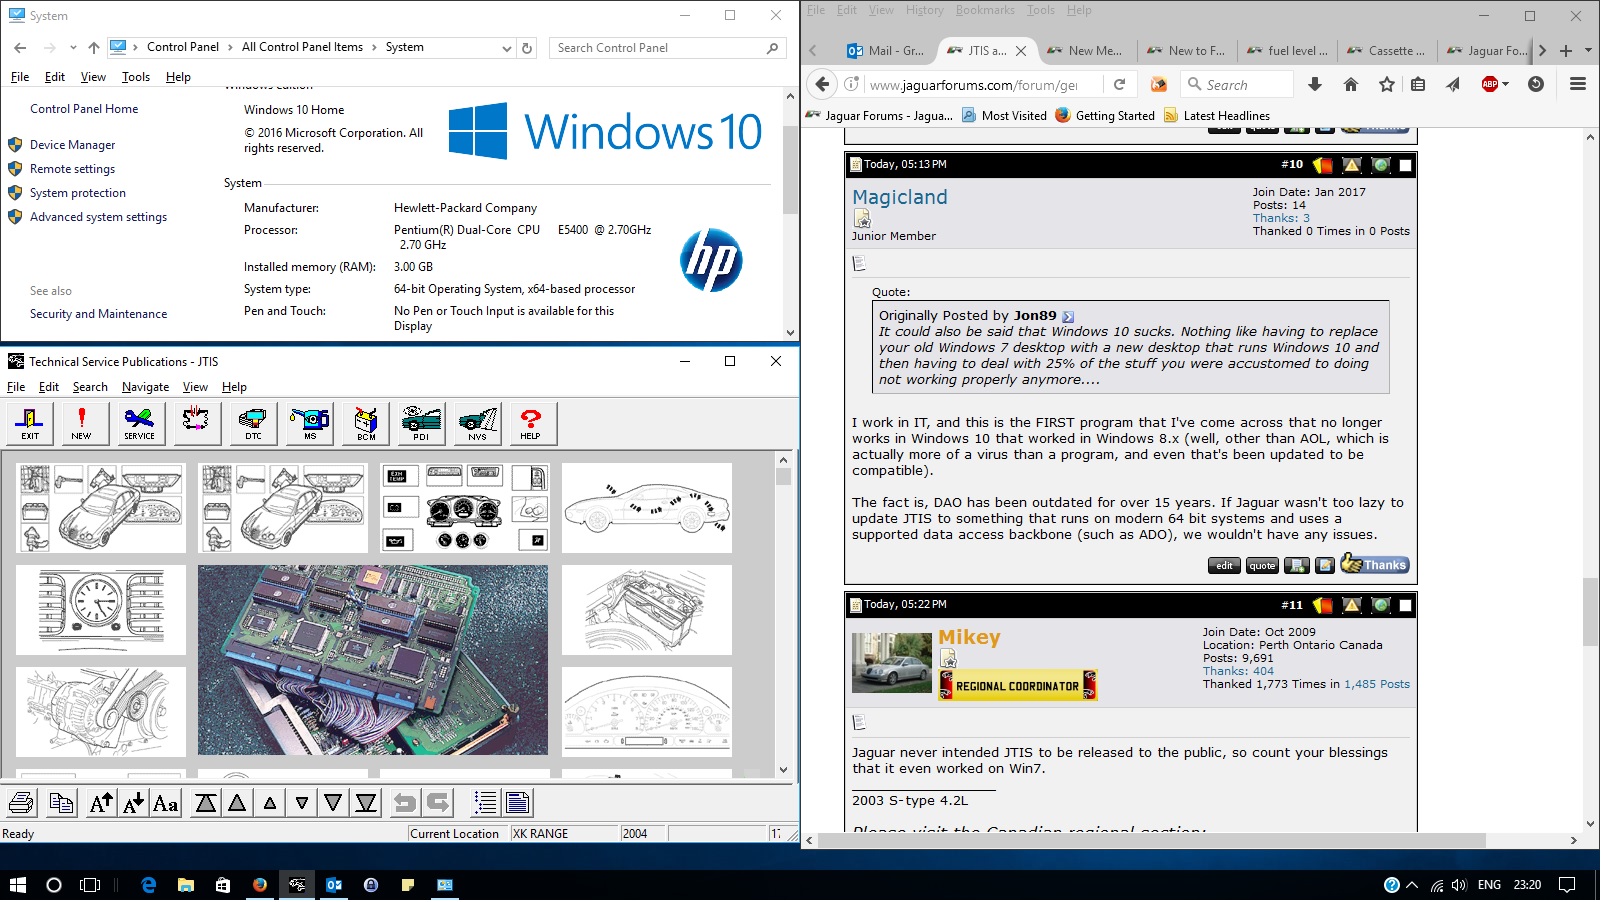Open the Tools menu in Control Panel
This screenshot has width=1604, height=902.
pos(136,77)
